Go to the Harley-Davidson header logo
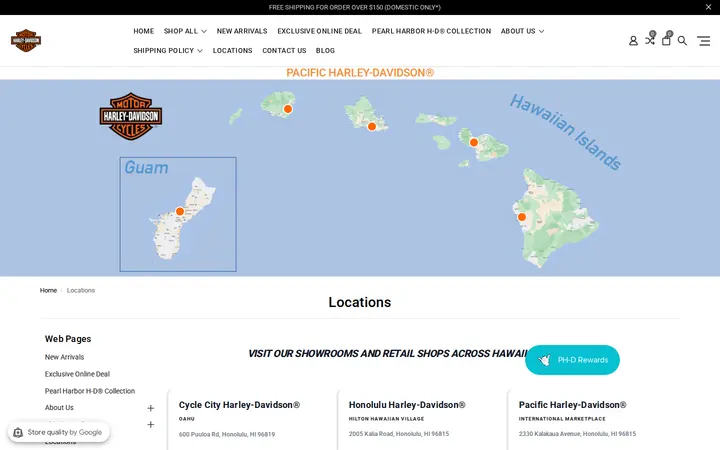720x450 pixels. pyautogui.click(x=26, y=40)
